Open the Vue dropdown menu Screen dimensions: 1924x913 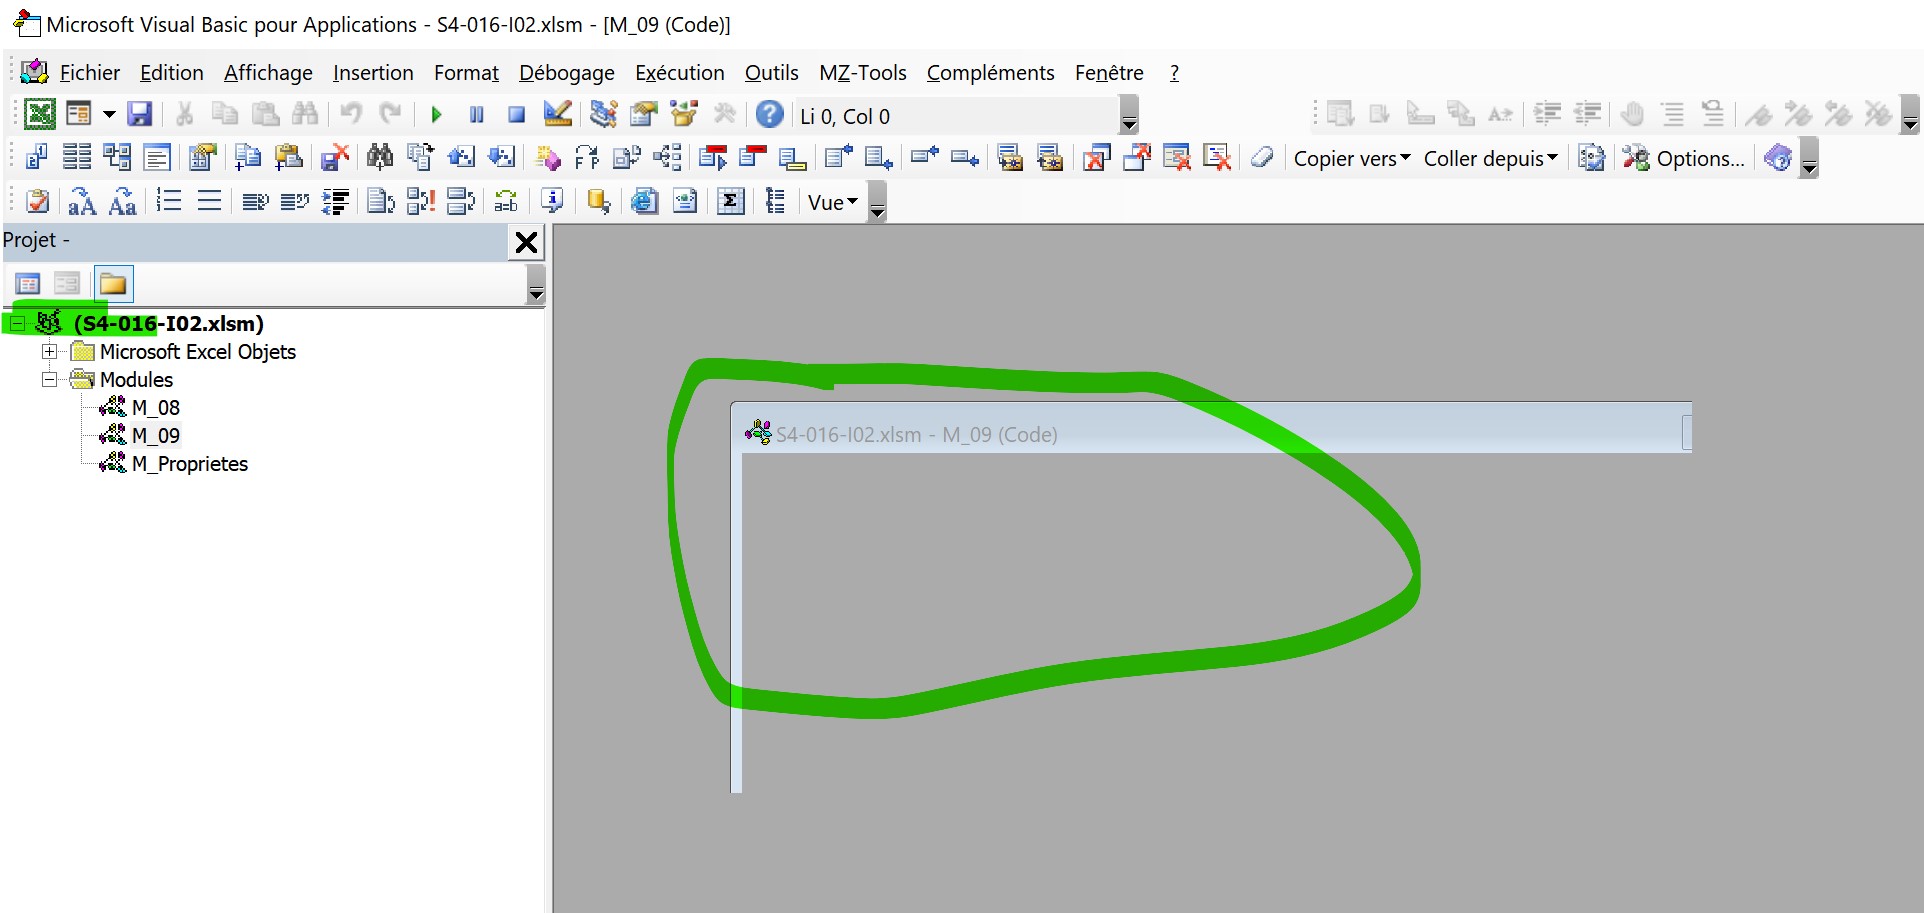(832, 202)
